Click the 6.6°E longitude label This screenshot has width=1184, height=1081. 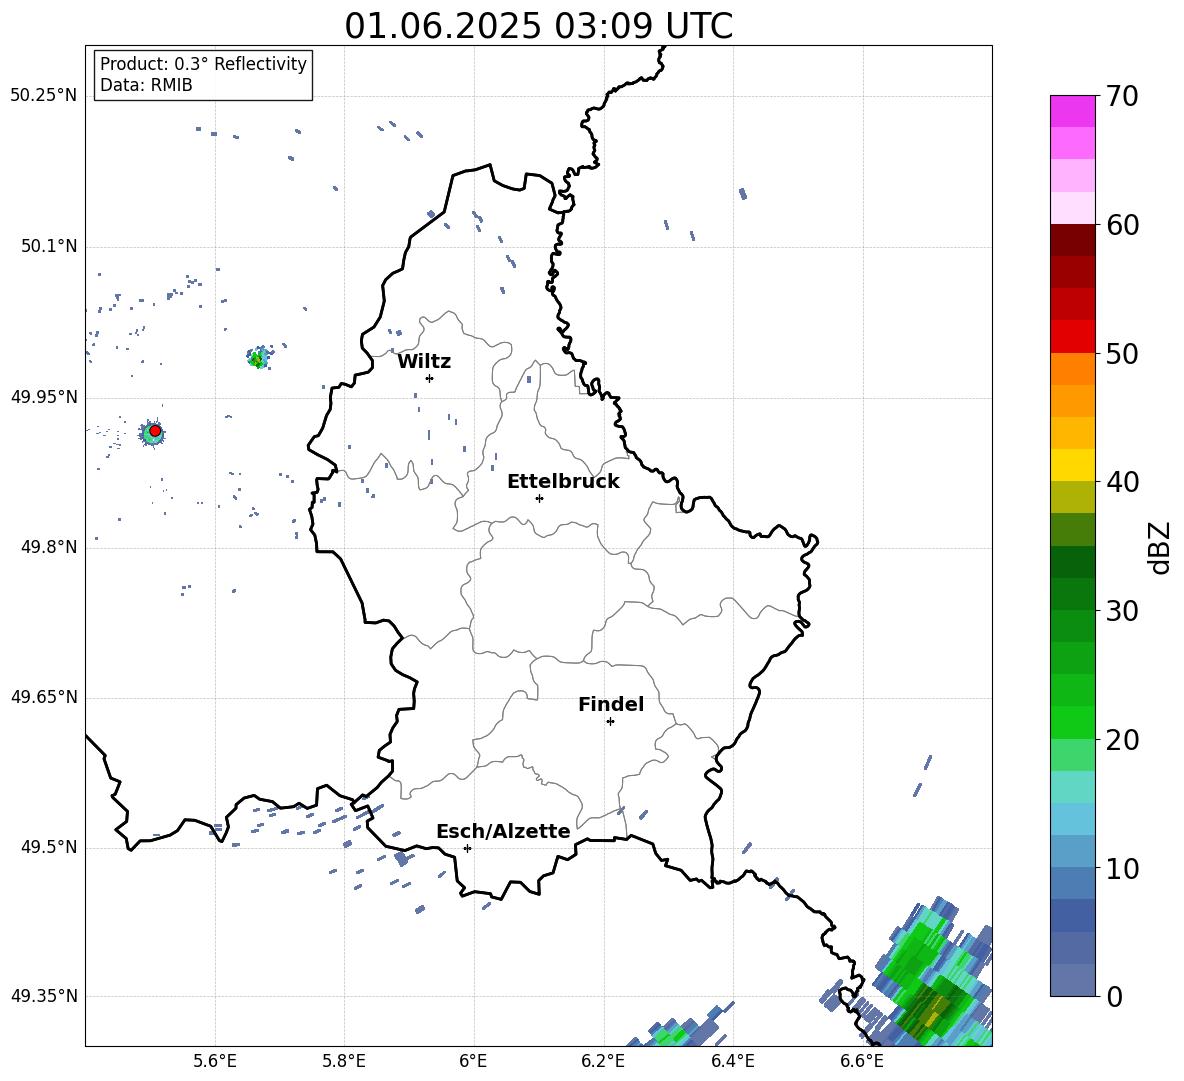862,1061
